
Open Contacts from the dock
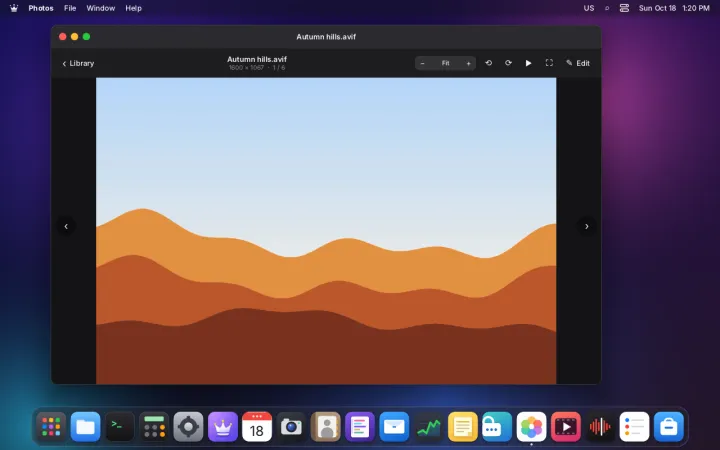326,427
